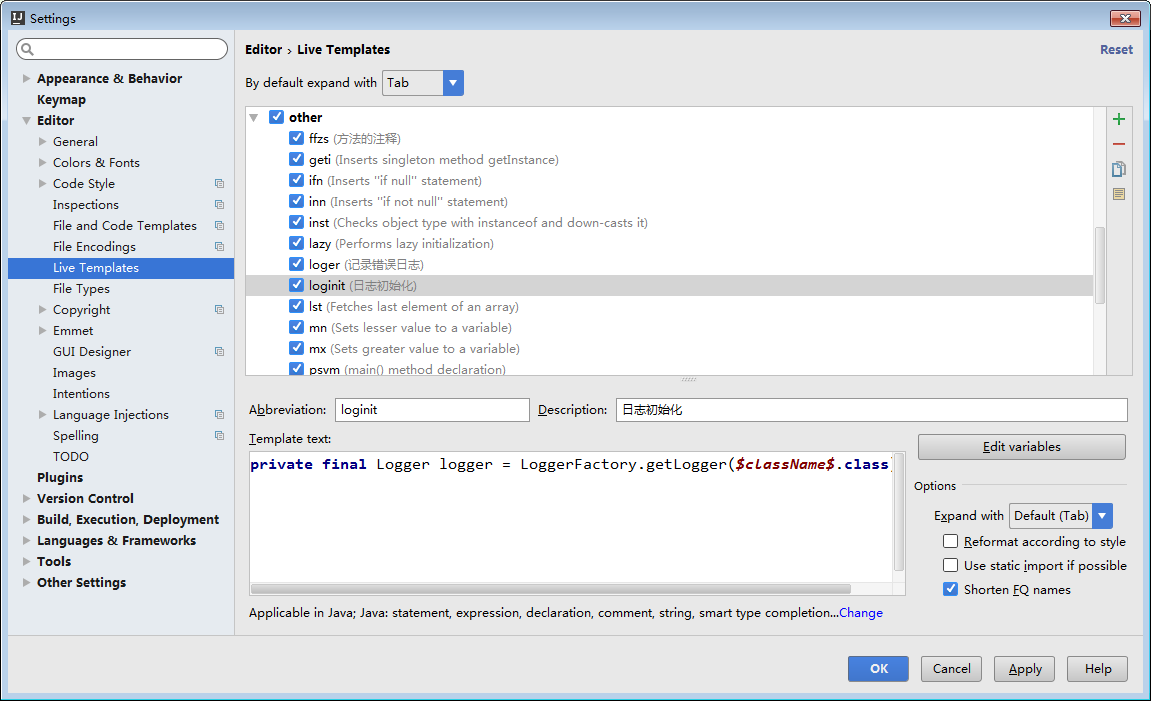
Task: Click project-level icon beside Code Style
Action: (x=219, y=184)
